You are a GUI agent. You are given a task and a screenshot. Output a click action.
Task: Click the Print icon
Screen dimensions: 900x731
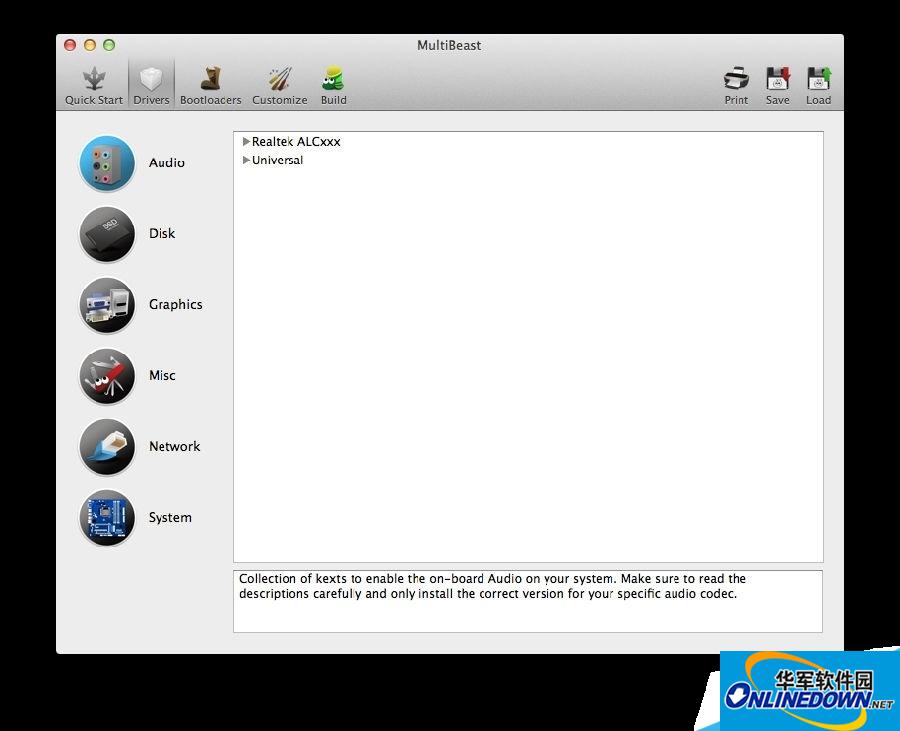point(736,80)
